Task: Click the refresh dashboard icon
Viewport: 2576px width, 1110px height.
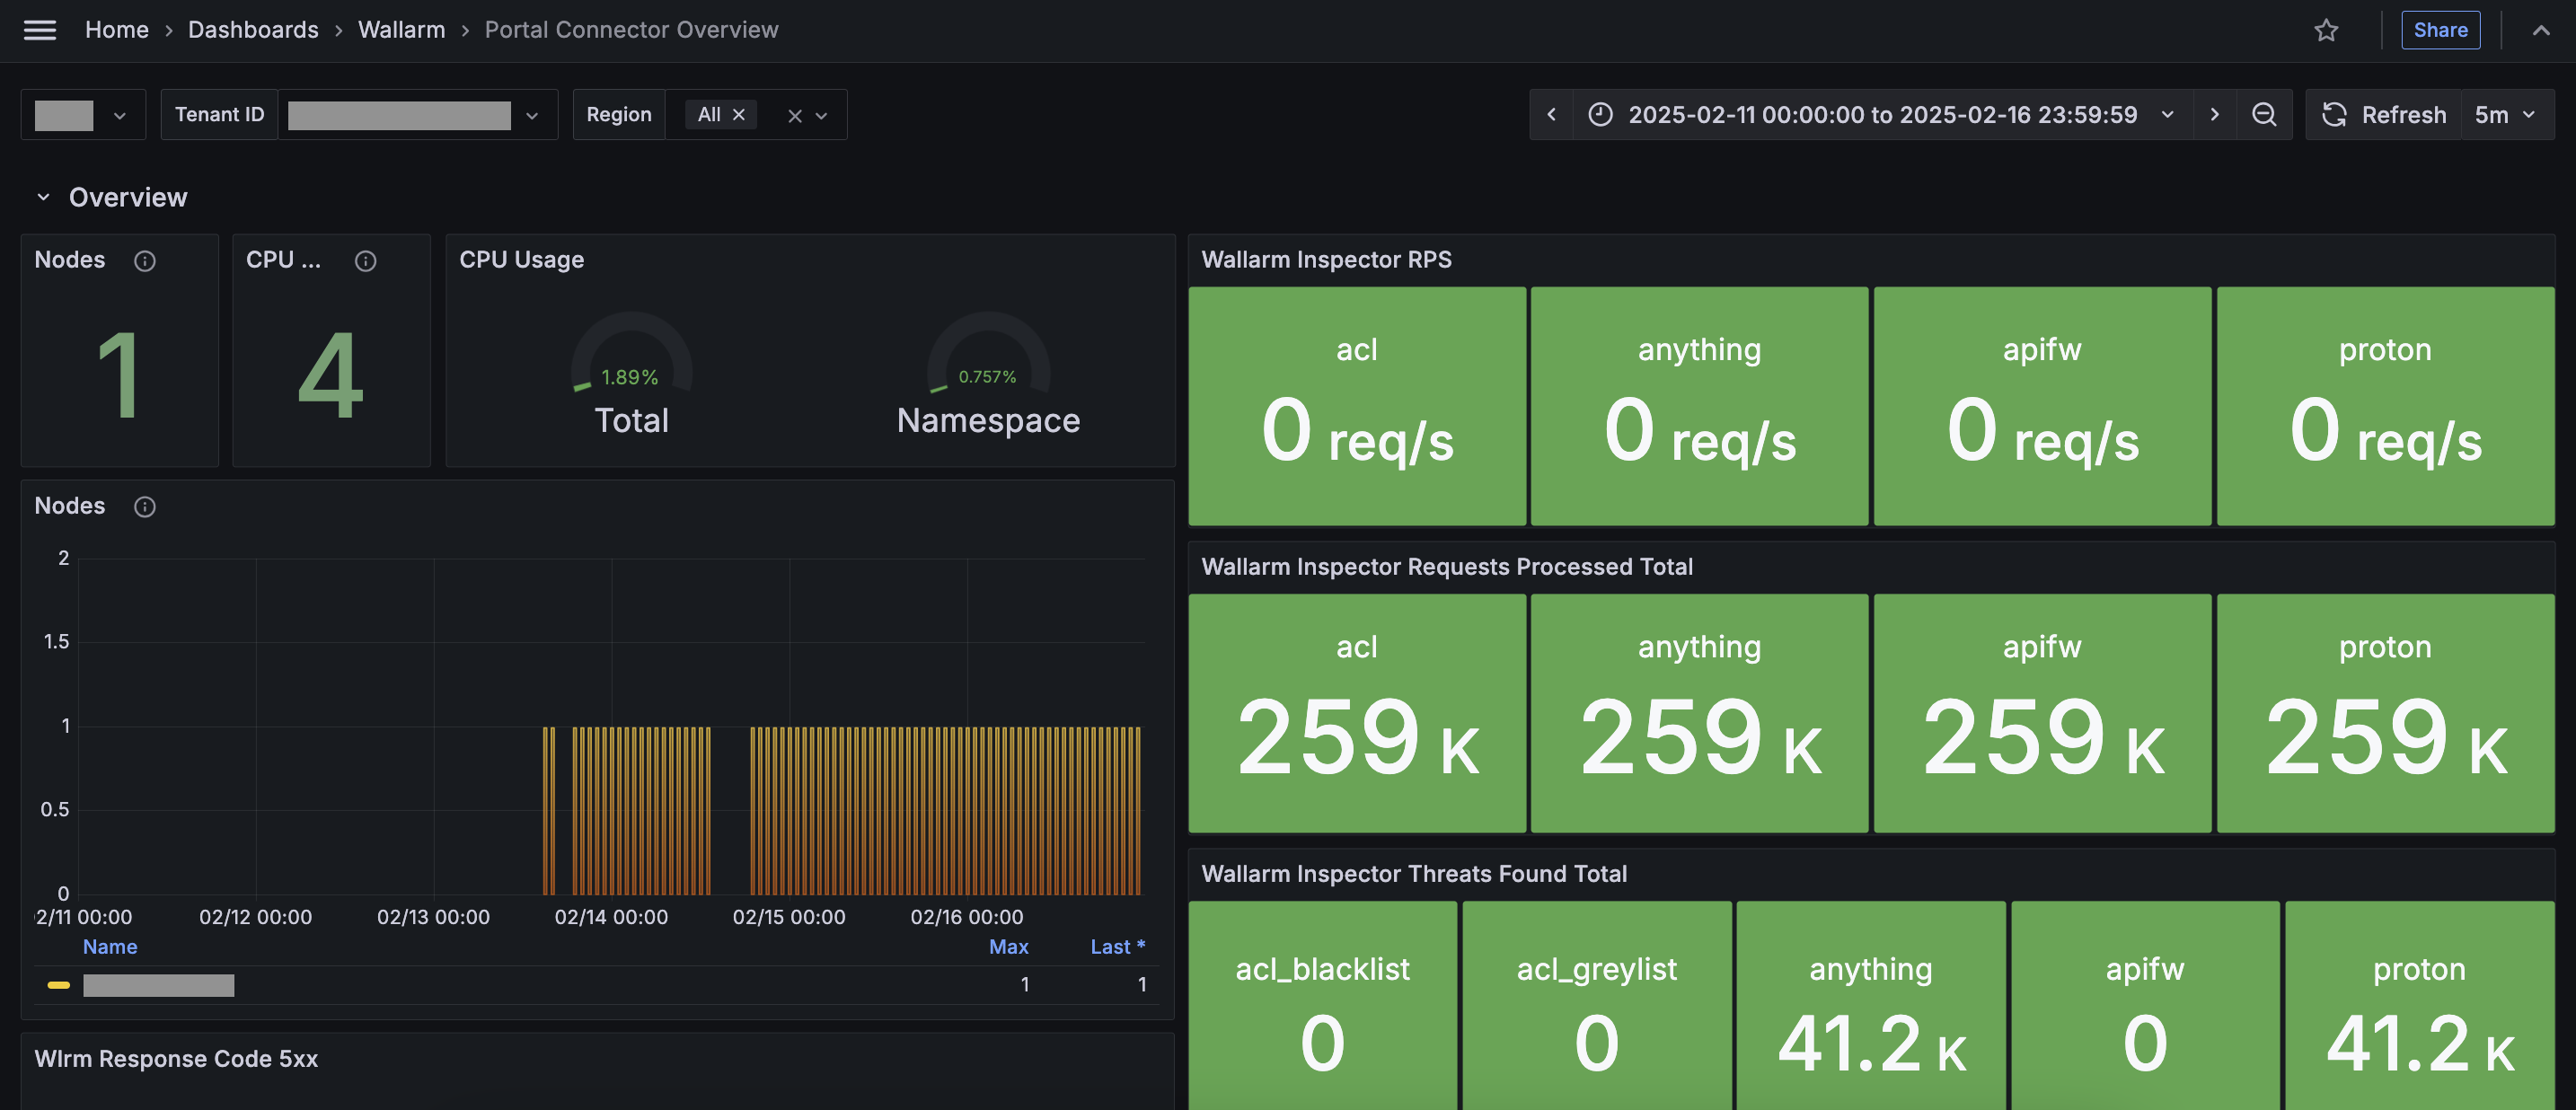Action: tap(2334, 115)
